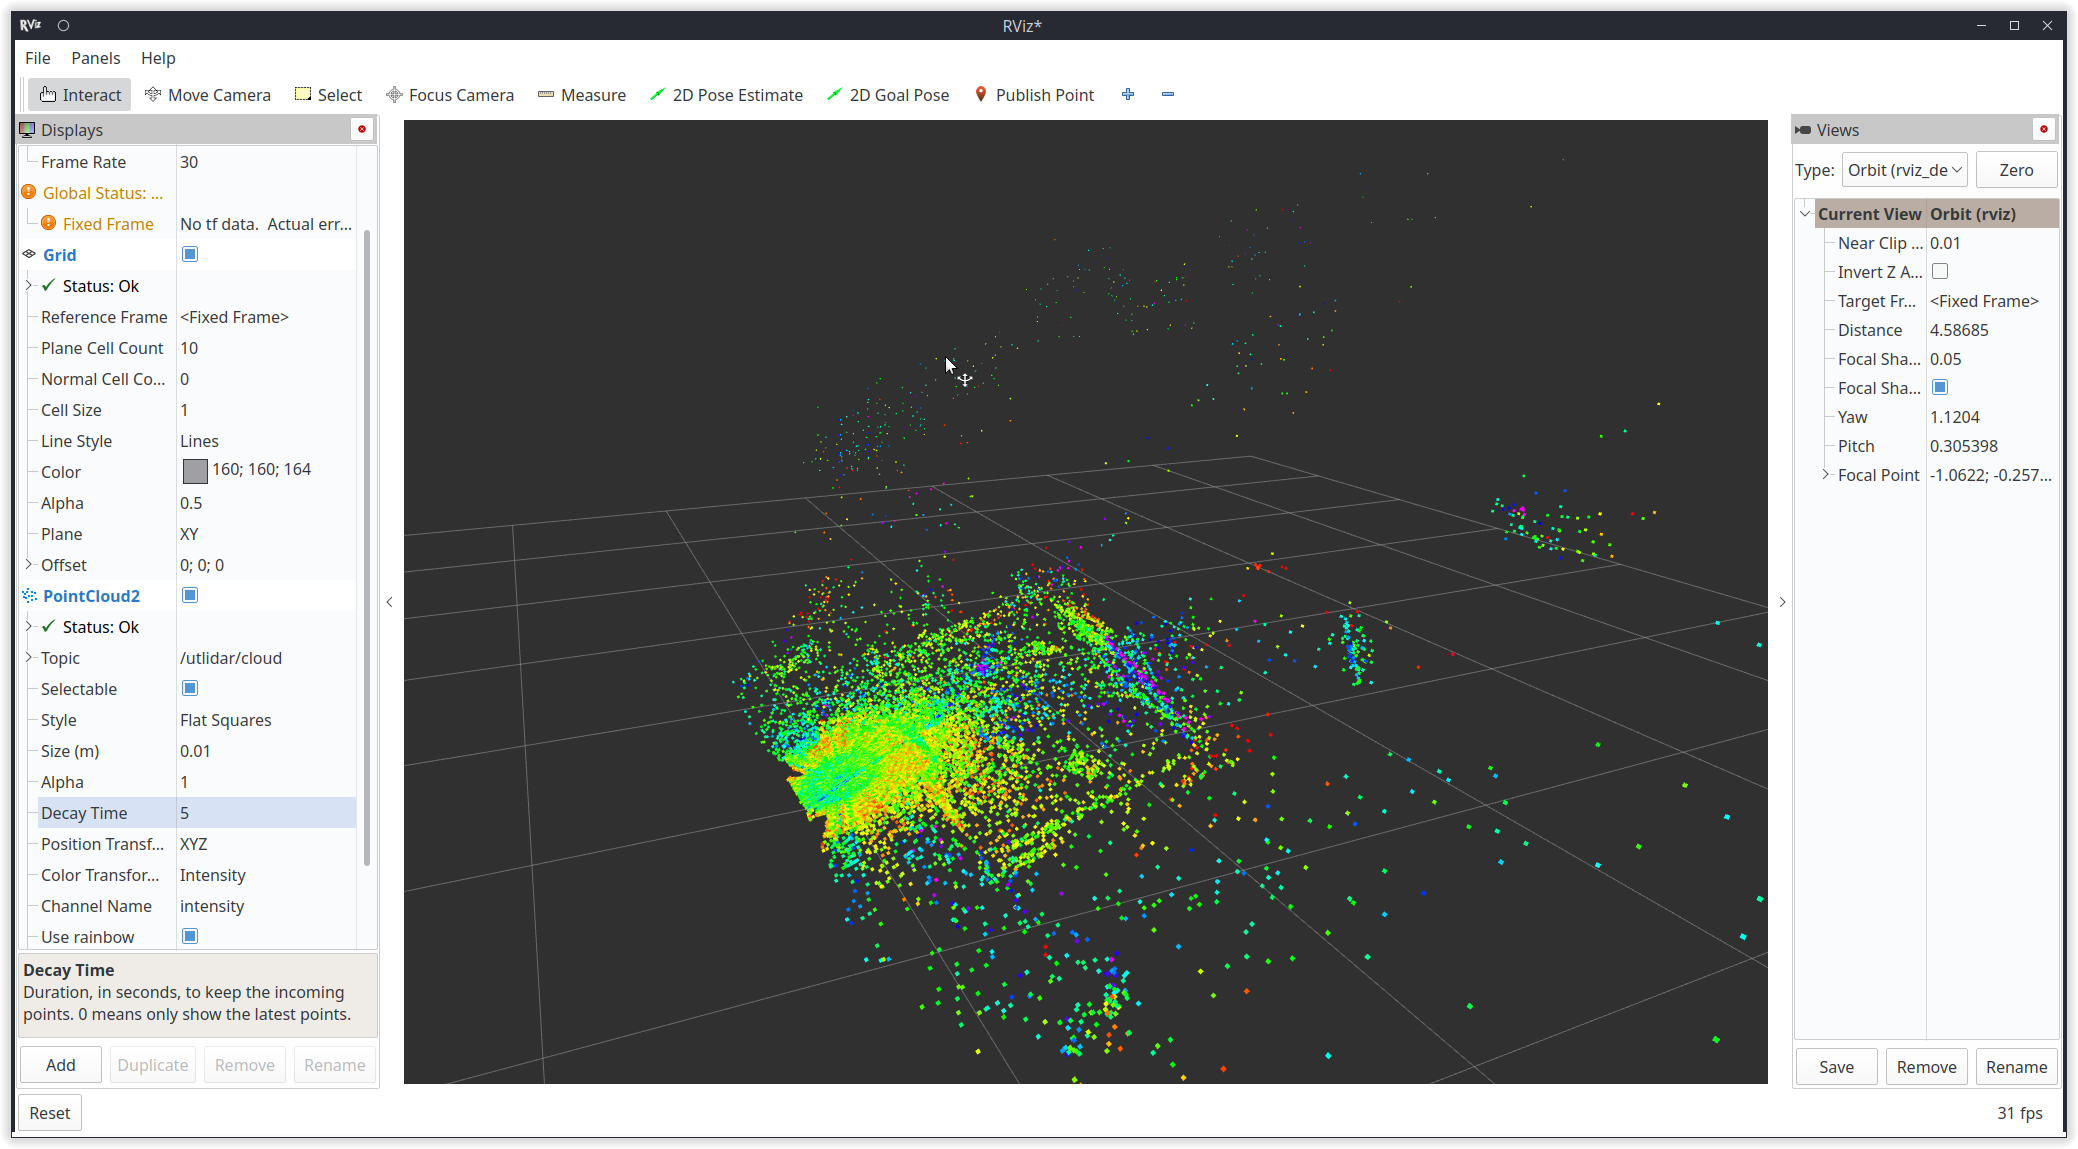Open the view Type dropdown
This screenshot has height=1149, width=2078.
[1904, 170]
